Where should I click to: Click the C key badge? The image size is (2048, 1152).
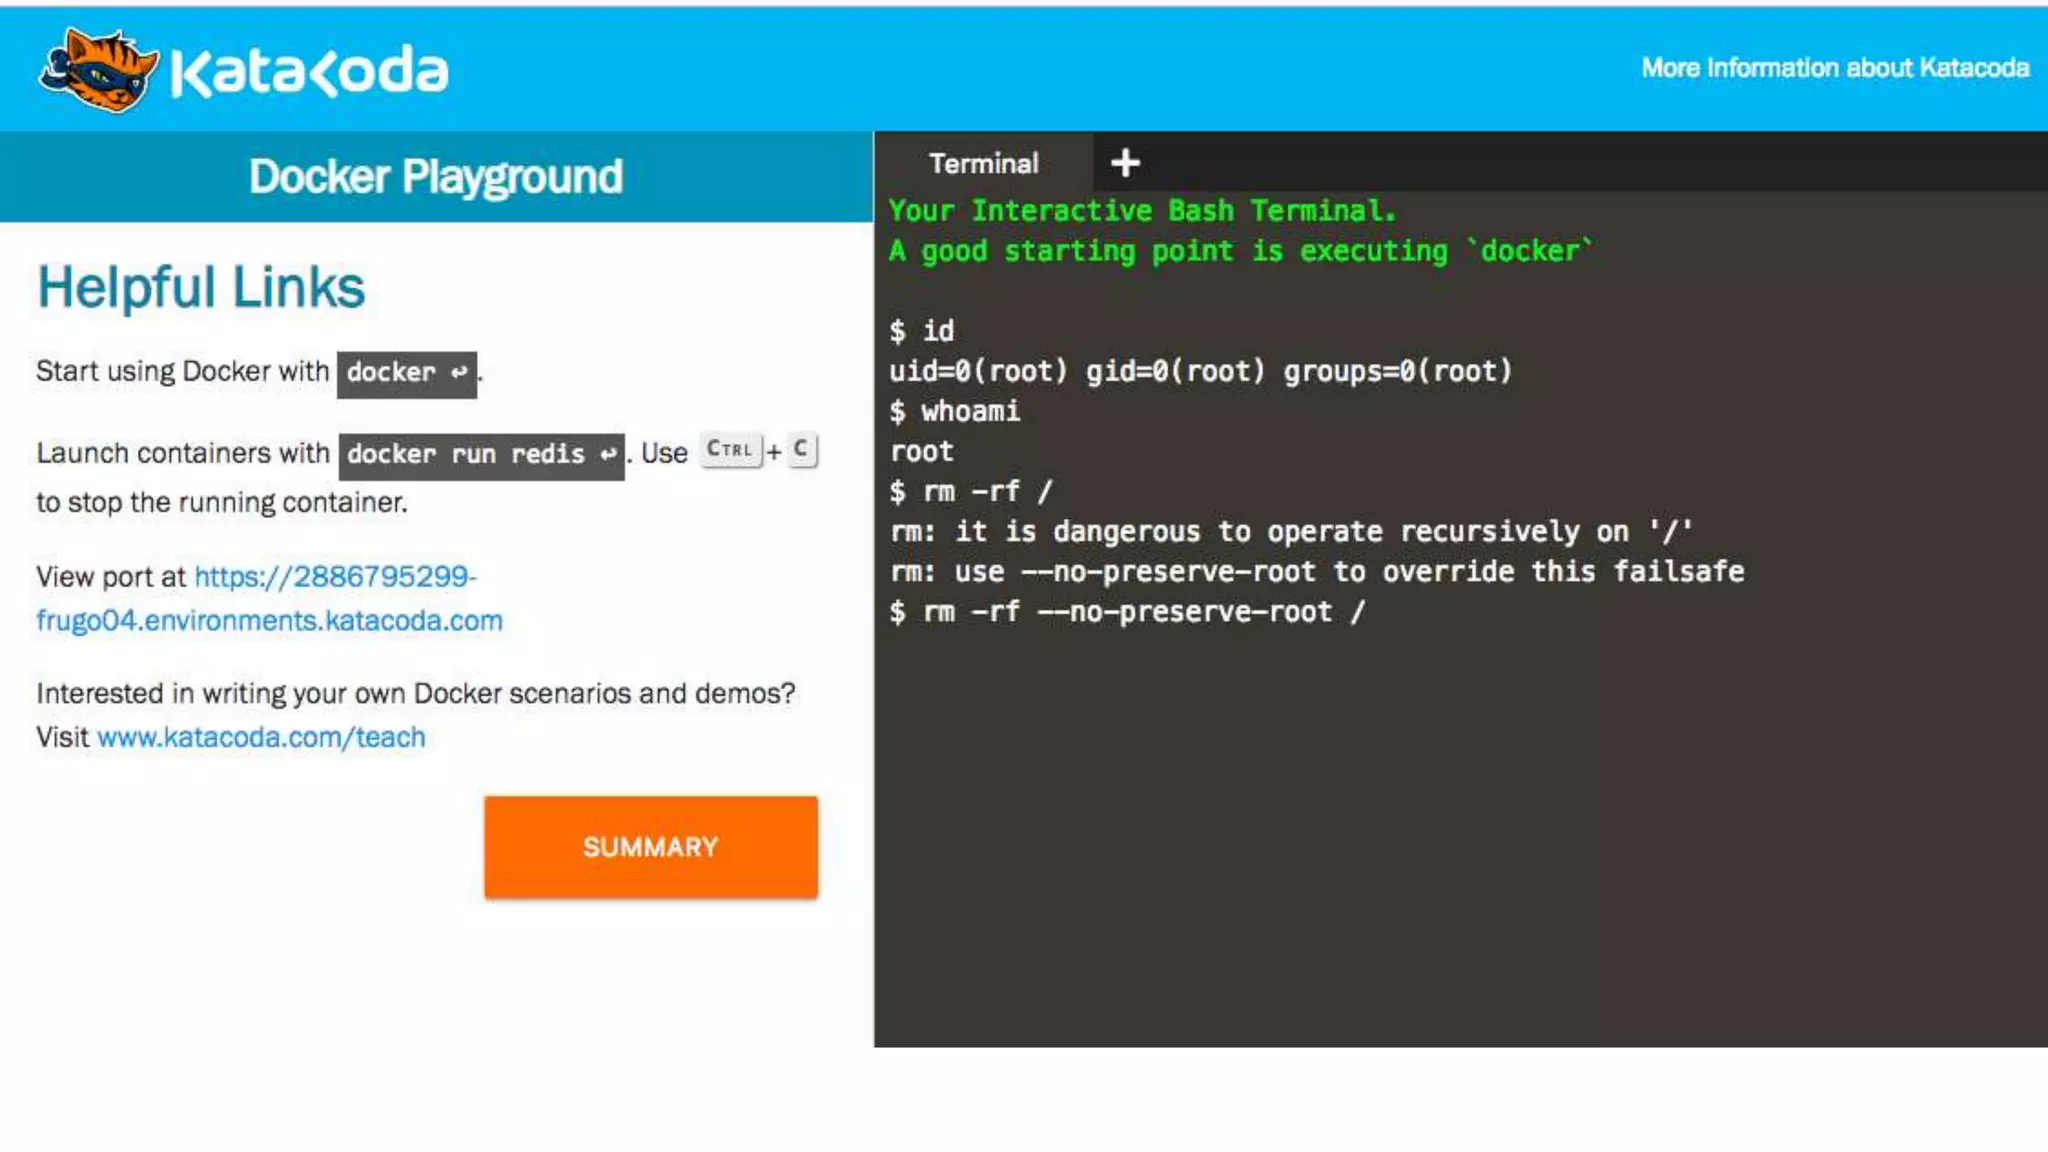801,450
